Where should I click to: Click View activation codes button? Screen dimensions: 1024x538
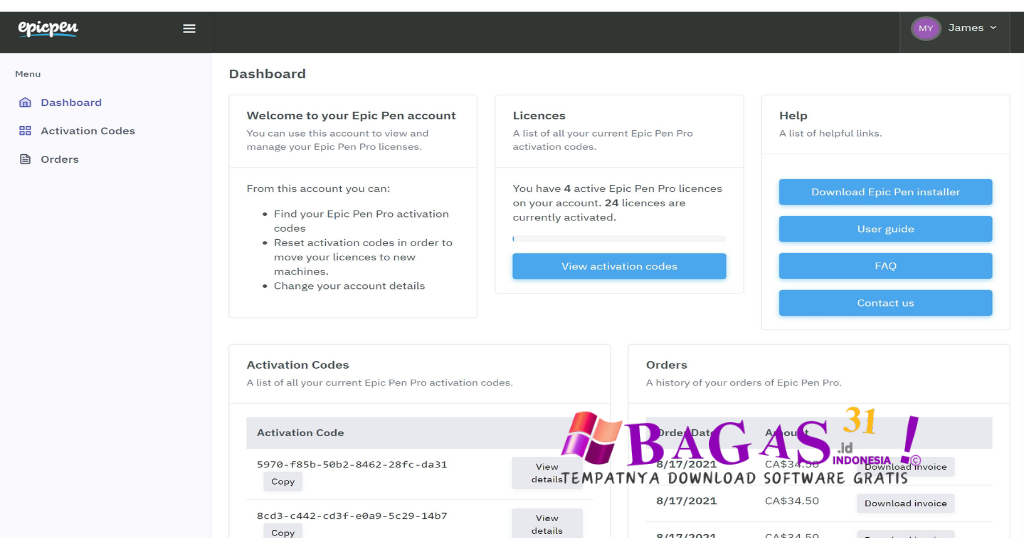point(619,266)
